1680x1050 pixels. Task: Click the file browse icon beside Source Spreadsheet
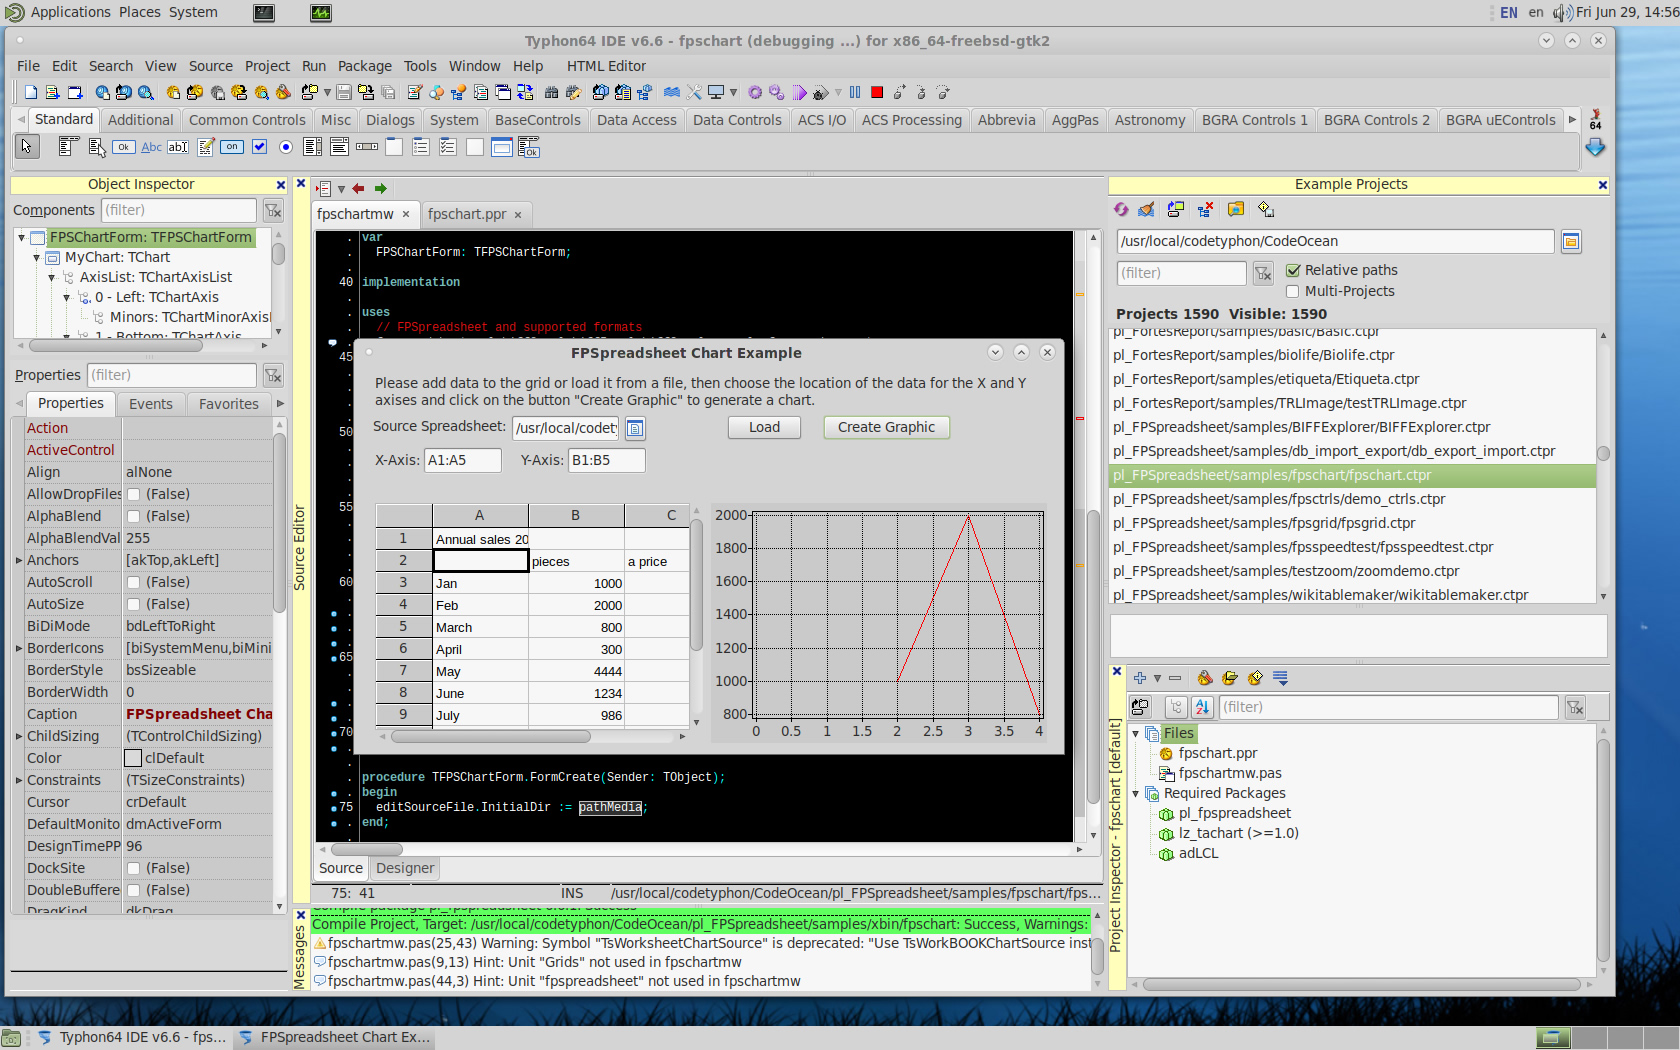coord(635,428)
